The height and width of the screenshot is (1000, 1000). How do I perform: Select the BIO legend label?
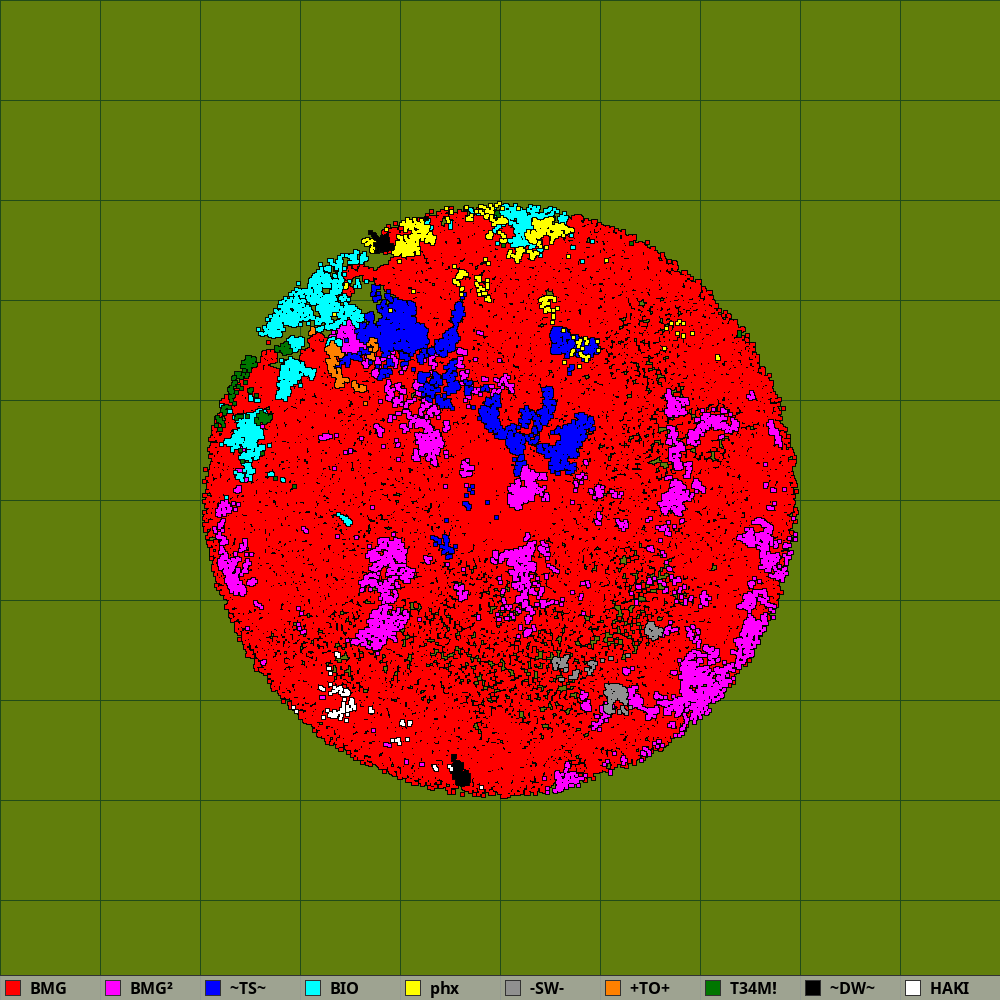[x=344, y=989]
